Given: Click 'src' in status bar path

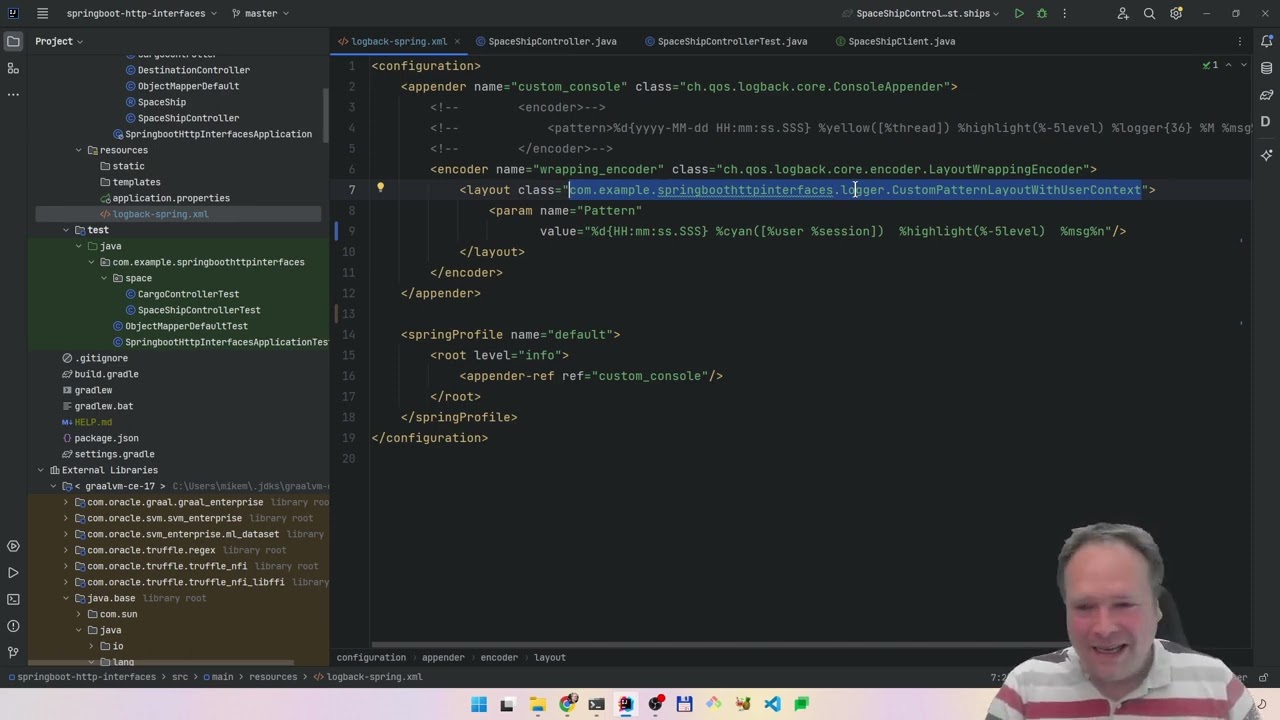Looking at the screenshot, I should tap(179, 677).
